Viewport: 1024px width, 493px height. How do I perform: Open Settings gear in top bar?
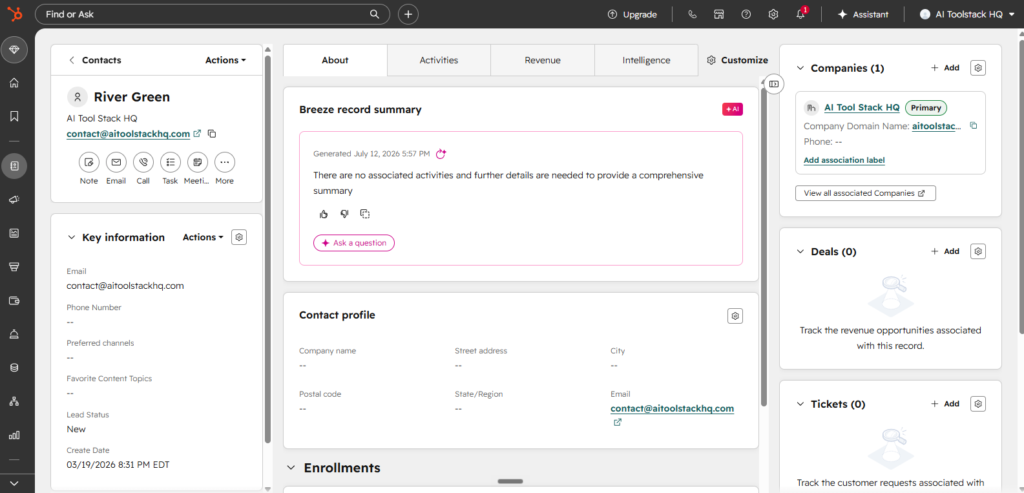pyautogui.click(x=773, y=14)
